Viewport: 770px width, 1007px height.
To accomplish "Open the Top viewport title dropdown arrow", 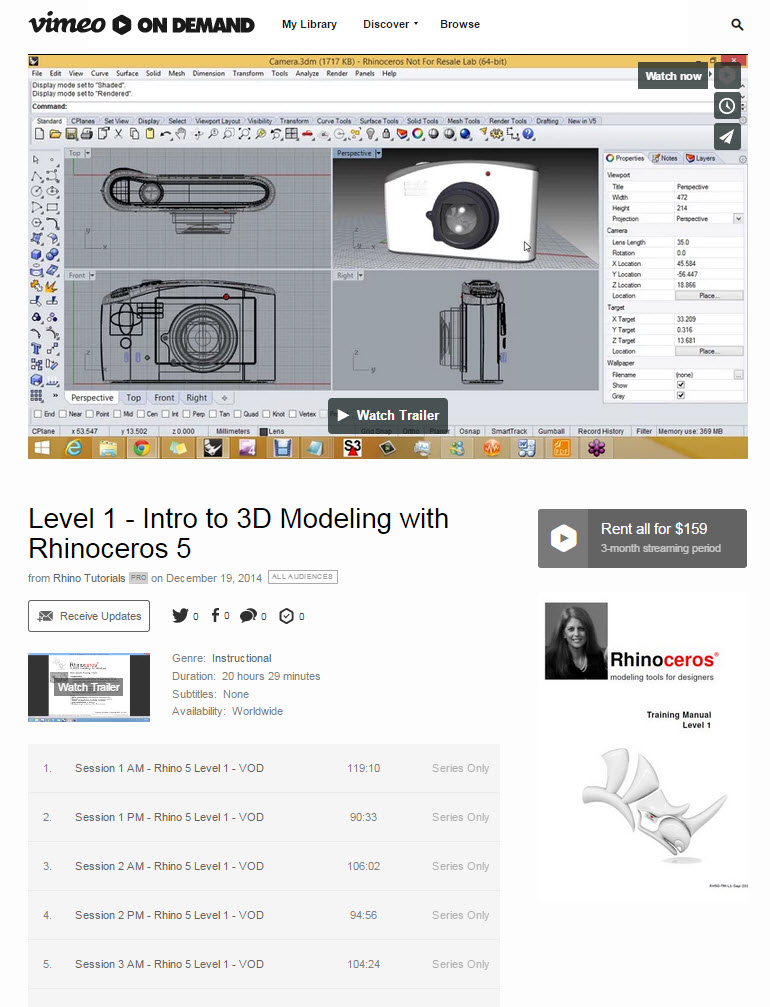I will (87, 153).
